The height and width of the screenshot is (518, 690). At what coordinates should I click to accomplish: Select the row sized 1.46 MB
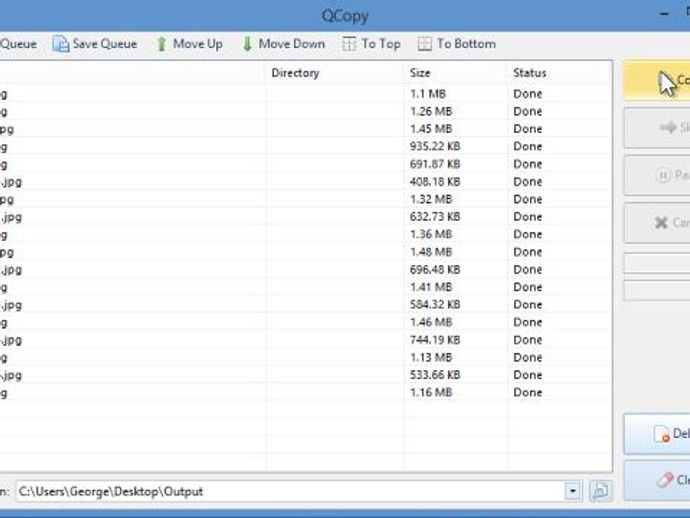[x=306, y=323]
